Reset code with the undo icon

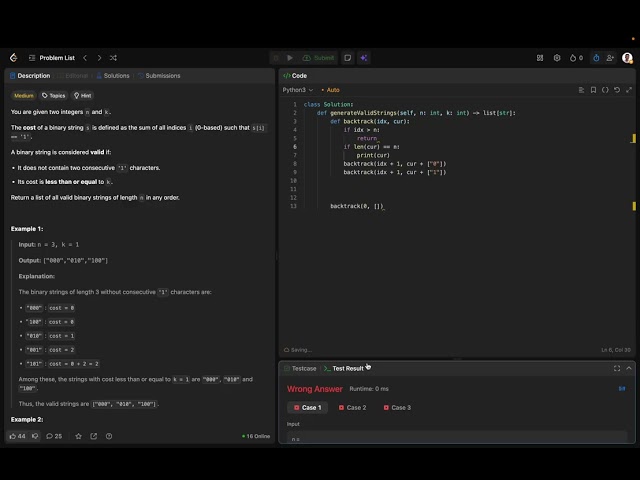[617, 90]
